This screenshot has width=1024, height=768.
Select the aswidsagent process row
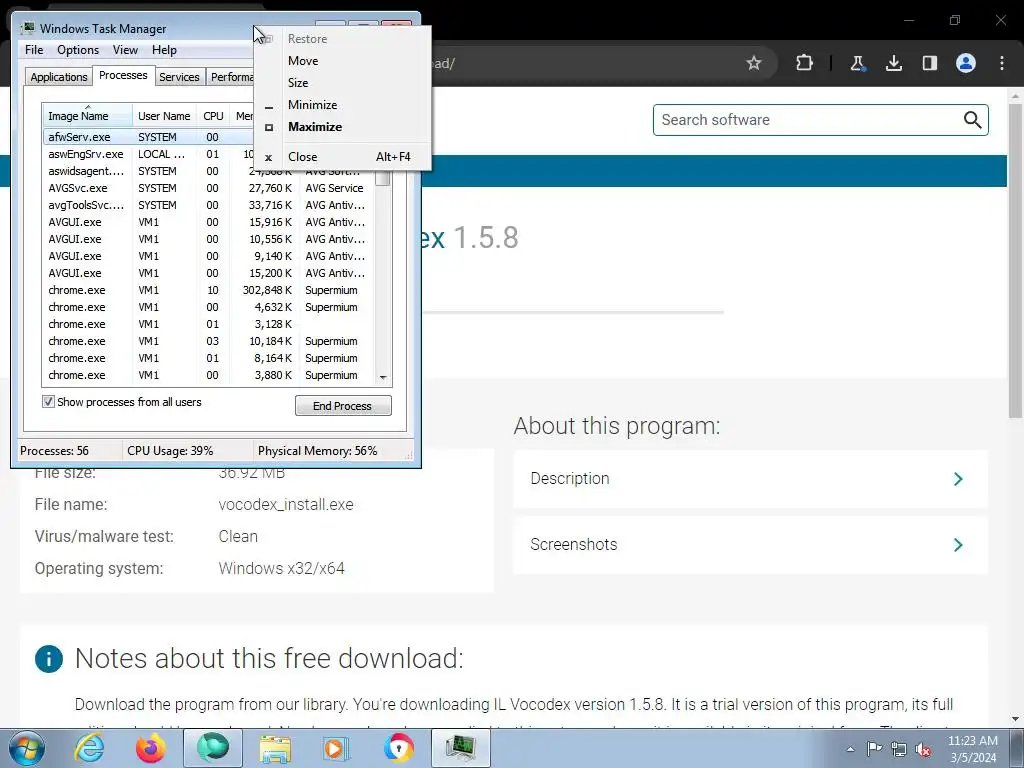pos(209,171)
